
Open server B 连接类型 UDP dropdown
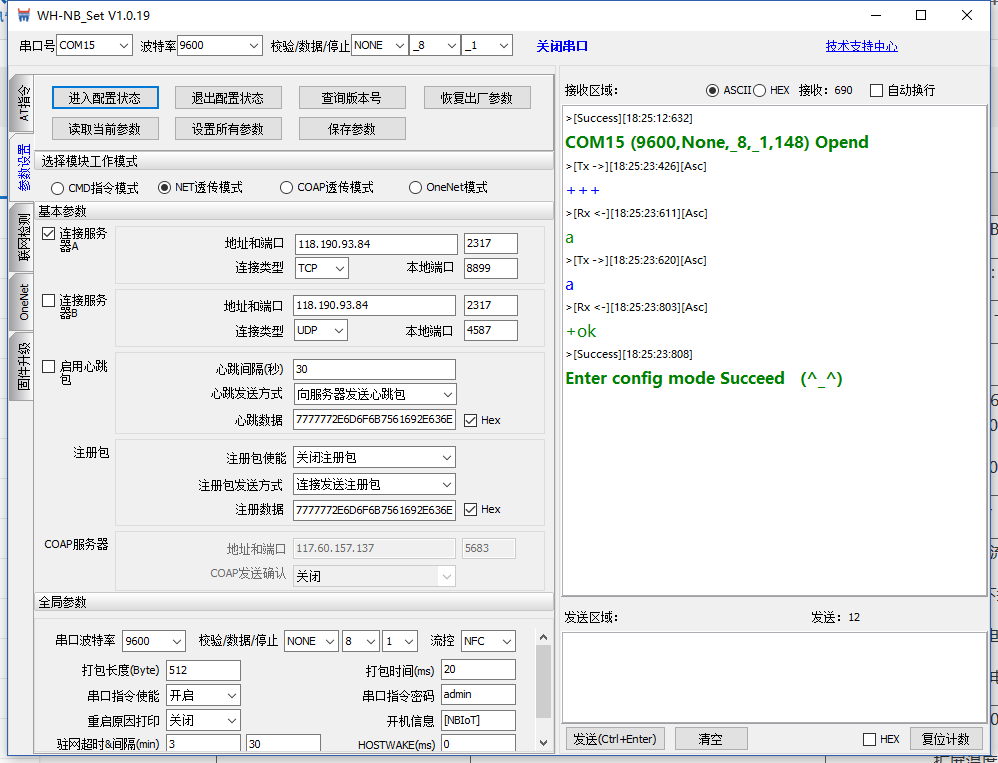(321, 331)
